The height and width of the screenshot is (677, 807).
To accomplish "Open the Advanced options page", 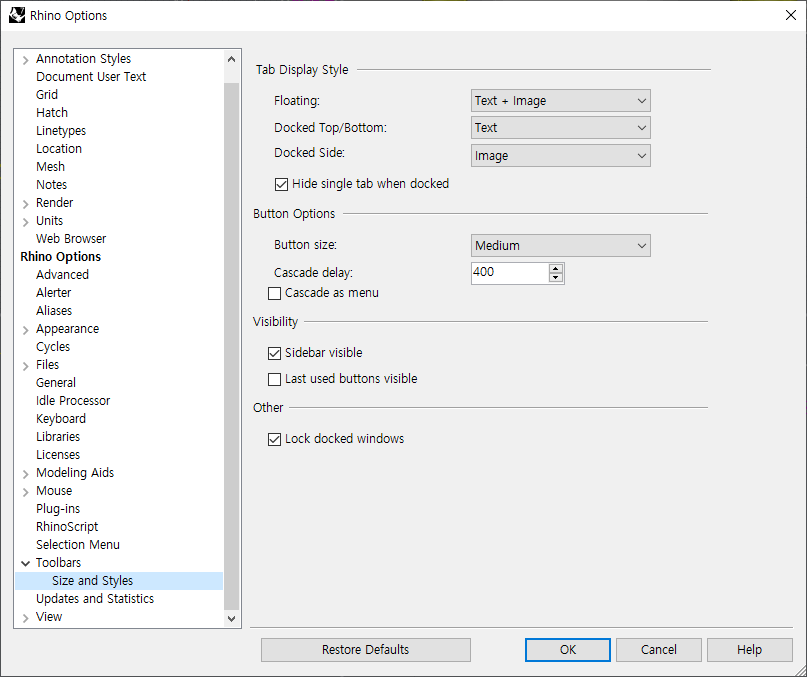I will coord(62,275).
